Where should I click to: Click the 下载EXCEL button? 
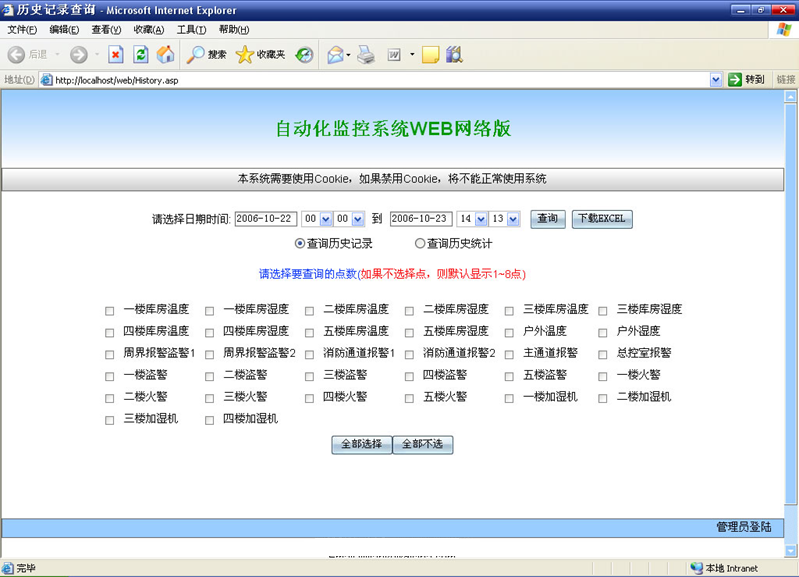pos(602,219)
